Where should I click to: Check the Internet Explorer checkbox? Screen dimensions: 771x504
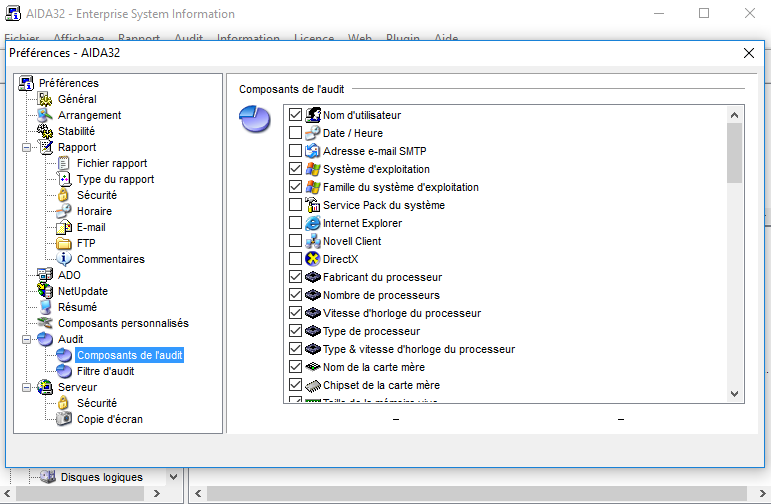point(296,223)
